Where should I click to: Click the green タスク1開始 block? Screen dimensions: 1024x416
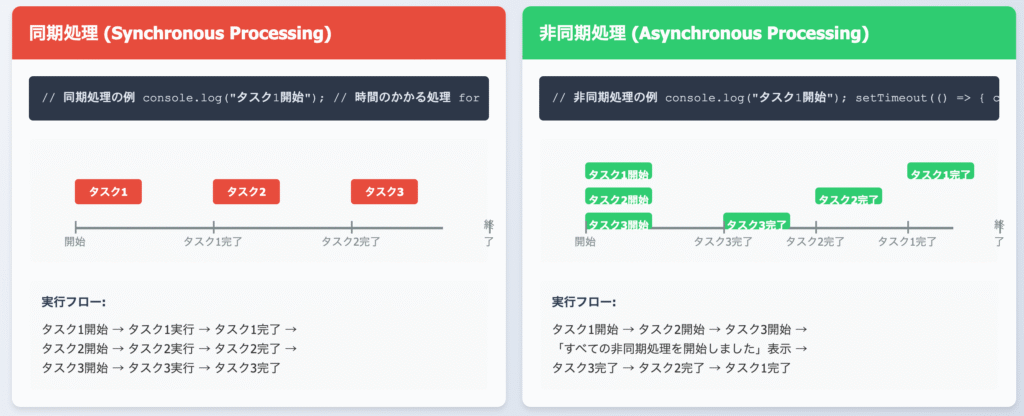(619, 172)
